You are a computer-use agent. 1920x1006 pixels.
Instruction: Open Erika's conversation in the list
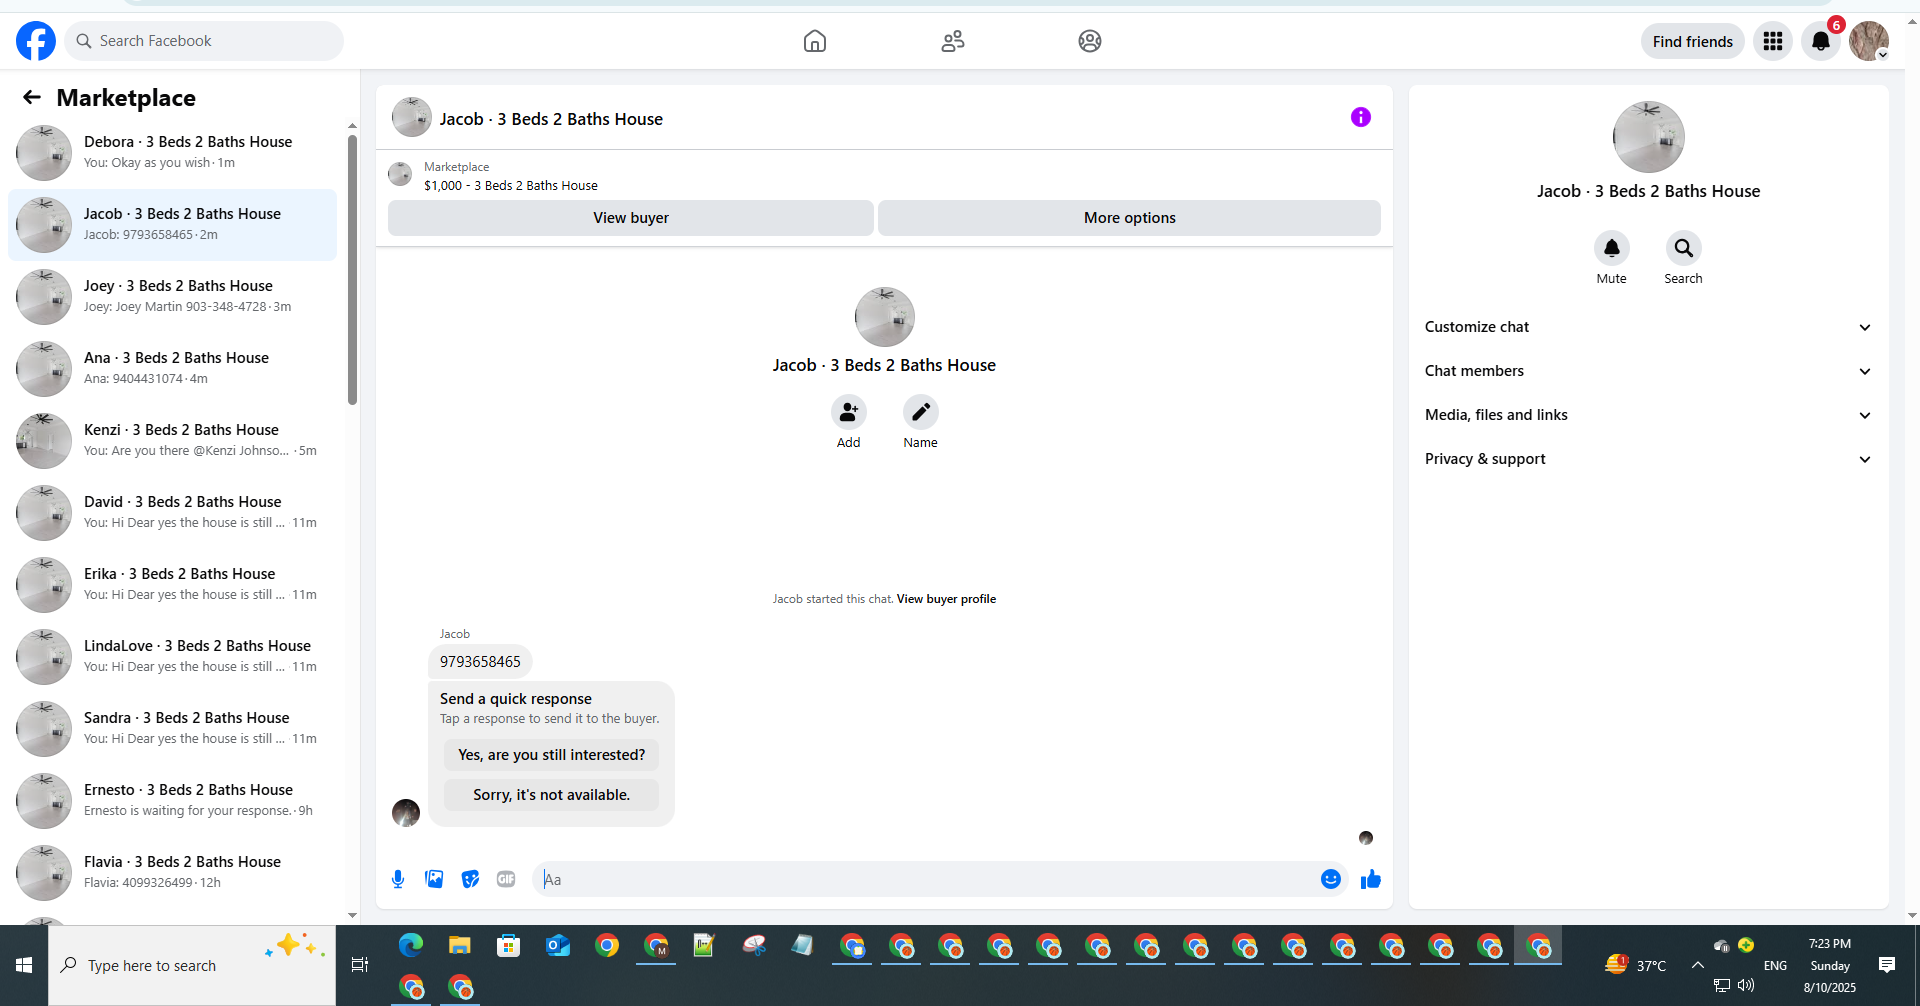172,585
